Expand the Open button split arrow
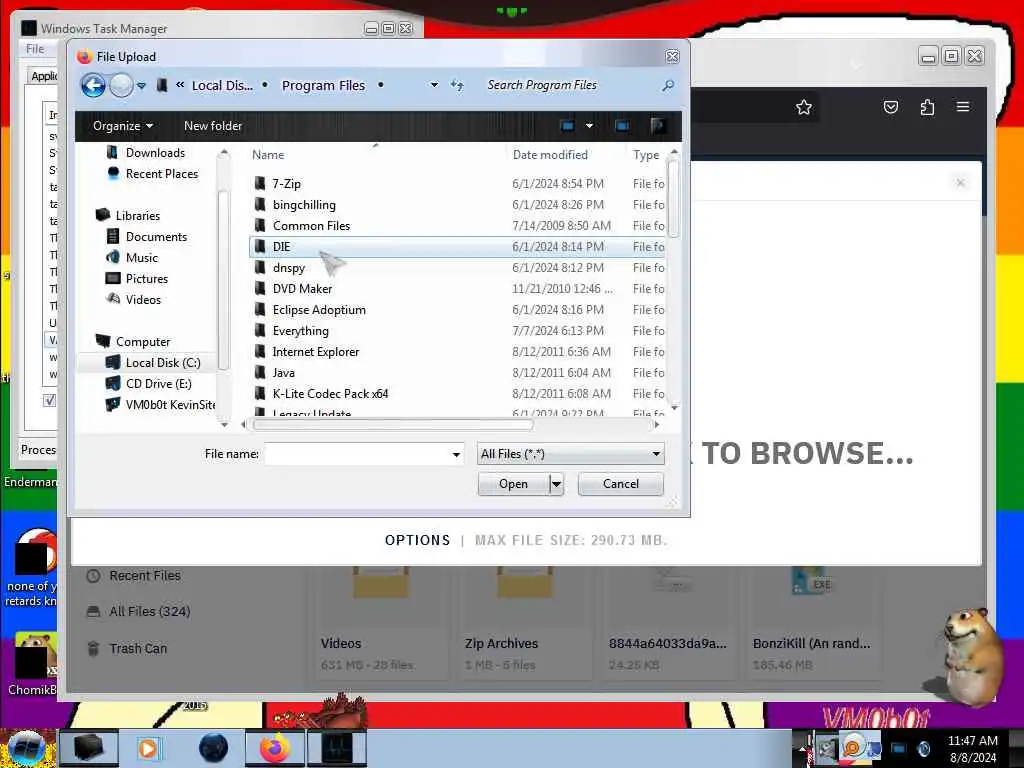Image resolution: width=1024 pixels, height=768 pixels. tap(556, 484)
